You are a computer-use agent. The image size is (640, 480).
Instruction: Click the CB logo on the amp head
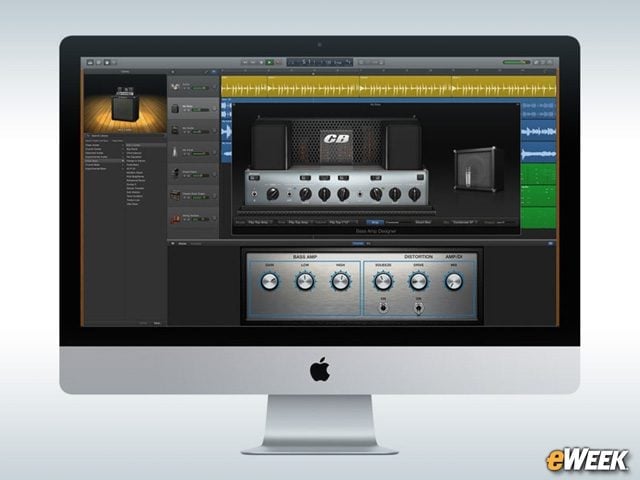point(336,139)
